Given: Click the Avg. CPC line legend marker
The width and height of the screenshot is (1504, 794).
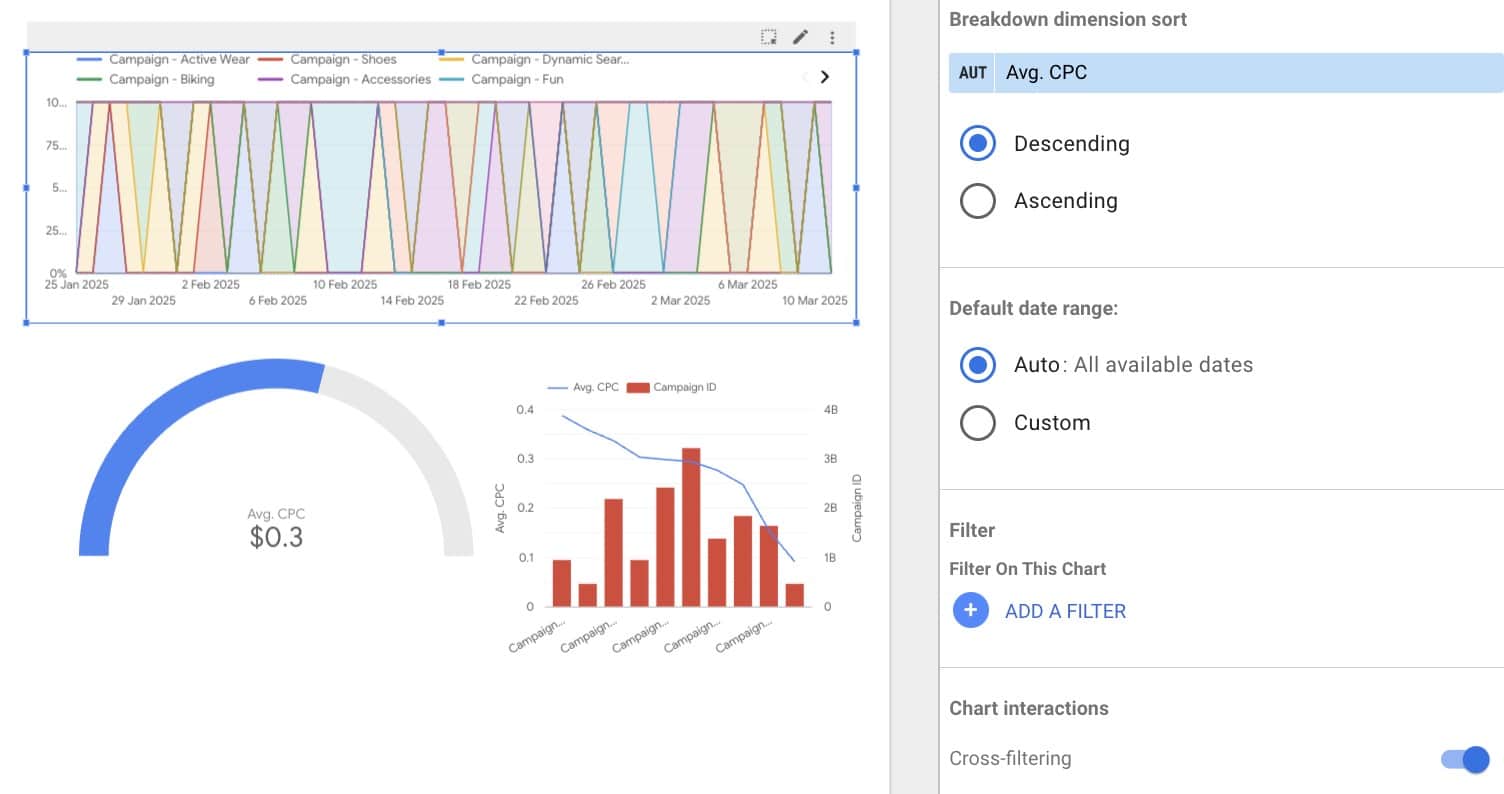Looking at the screenshot, I should click(557, 387).
